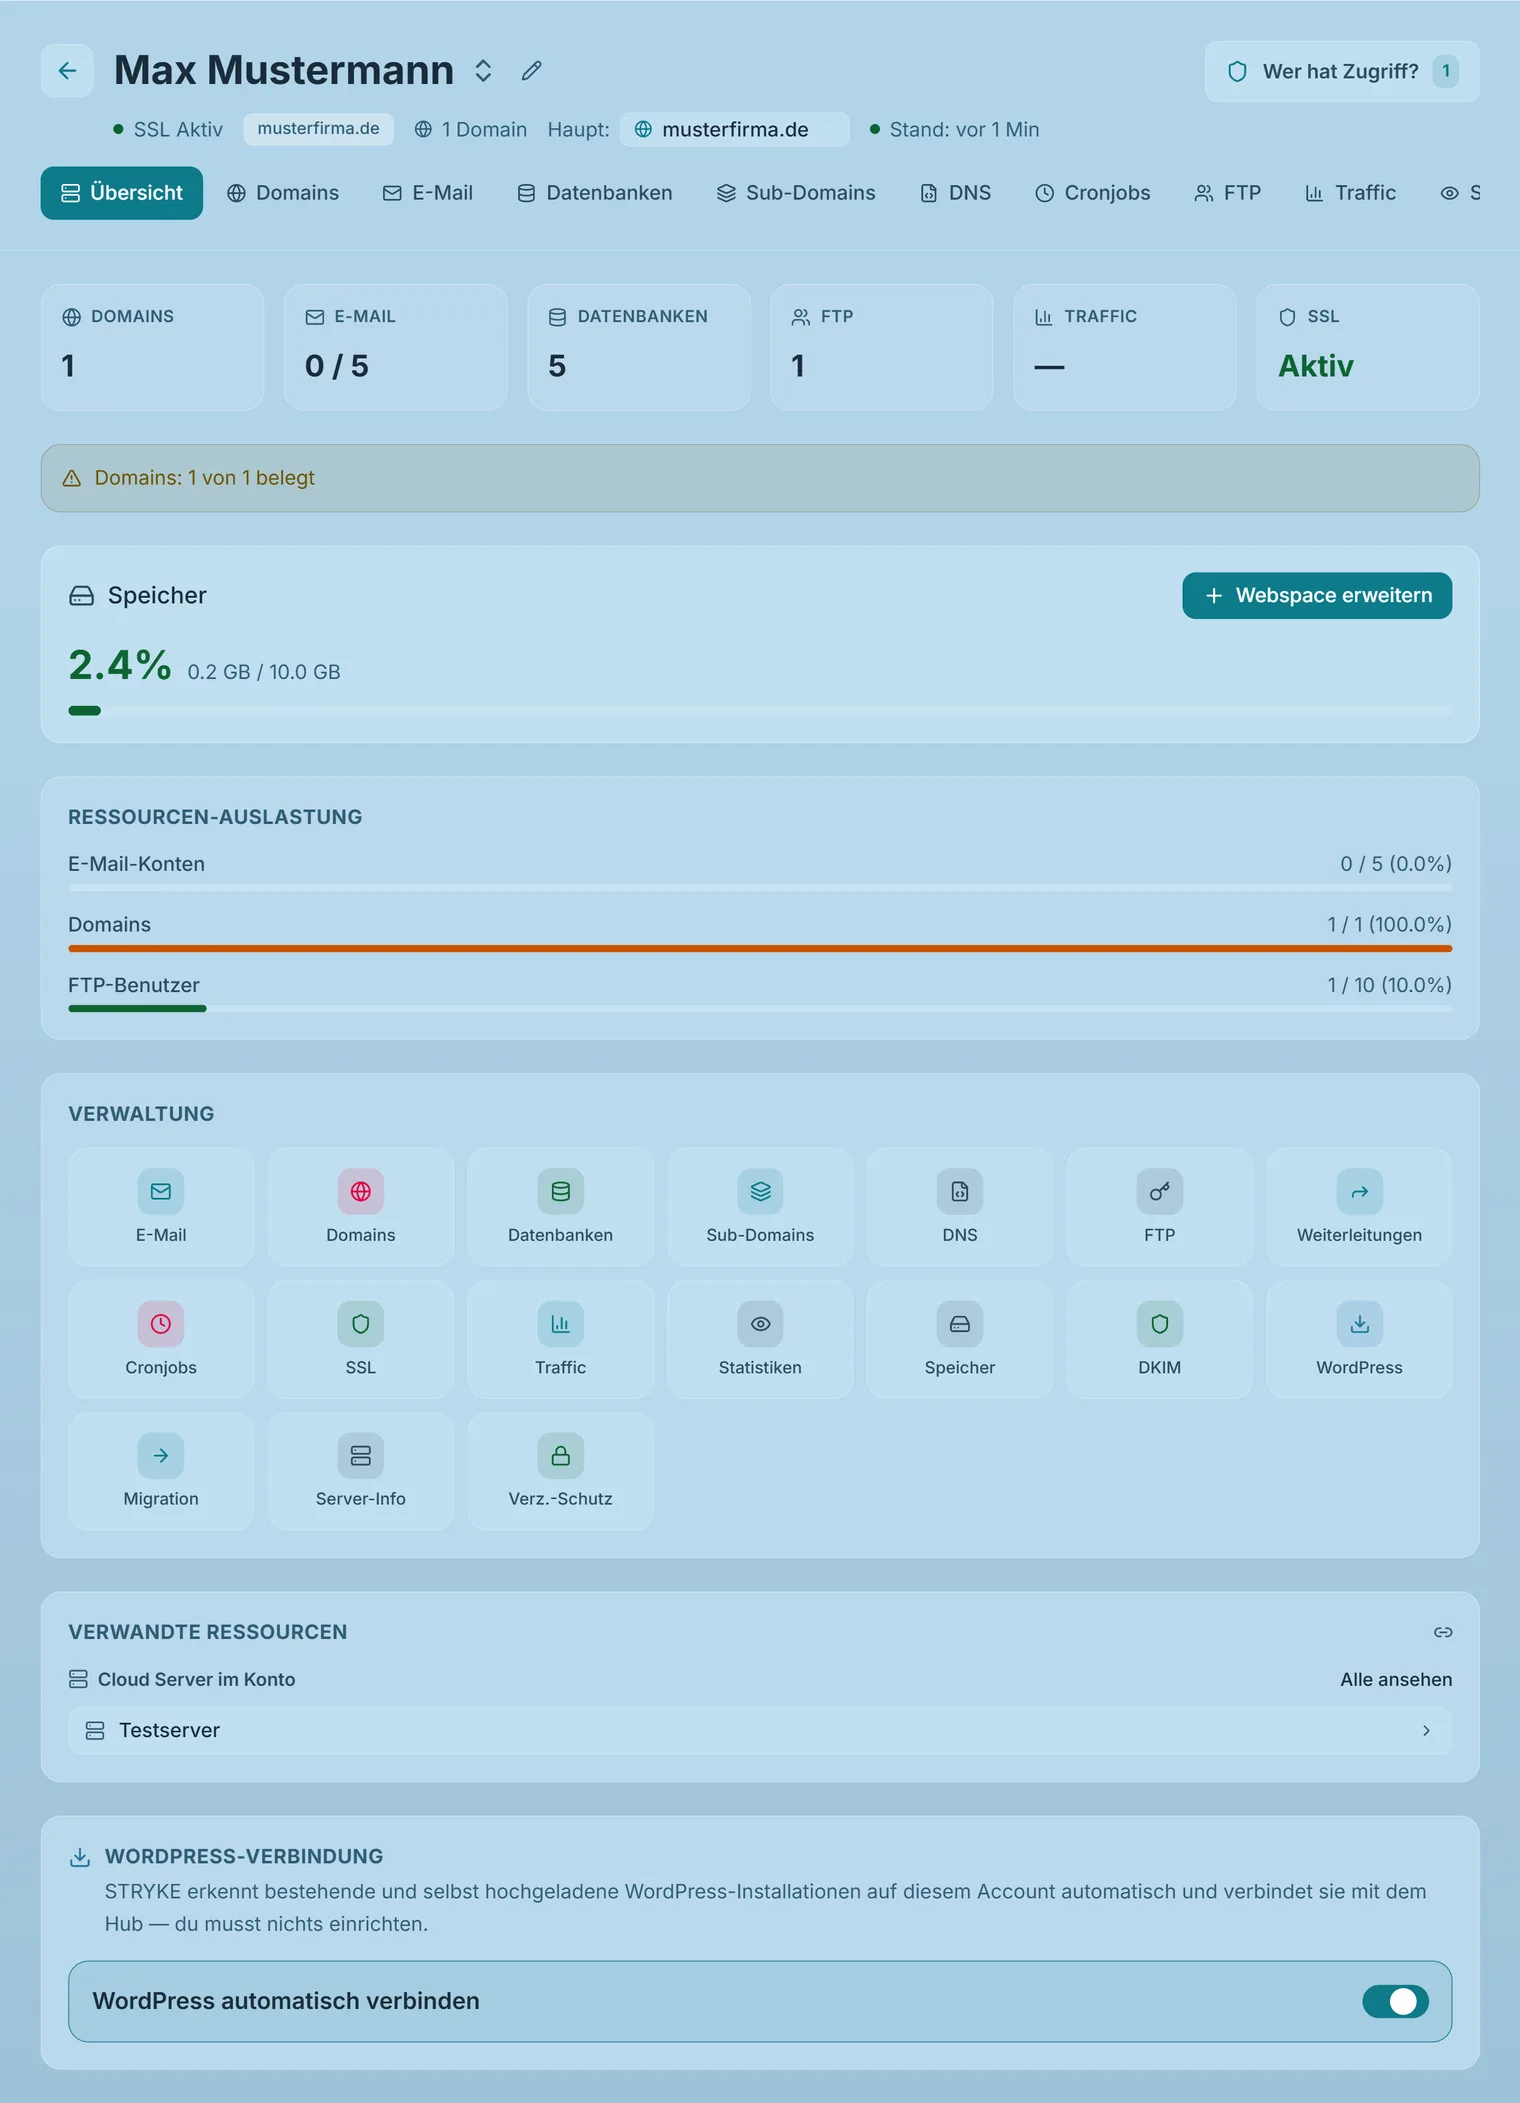
Task: Expand the Testserver row chevron
Action: tap(1426, 1730)
